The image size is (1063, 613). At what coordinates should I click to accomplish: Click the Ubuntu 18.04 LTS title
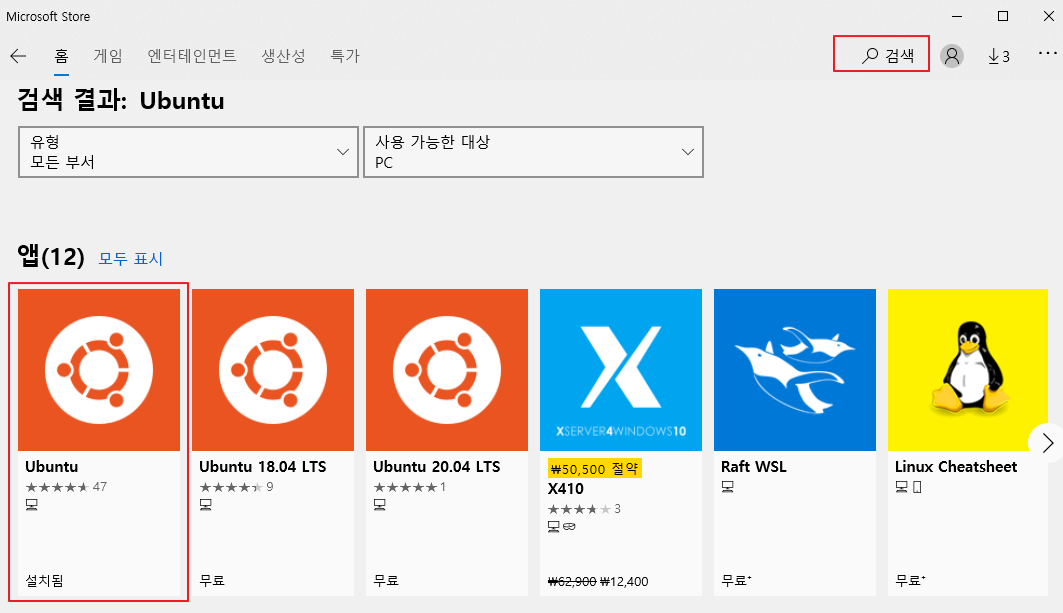click(x=263, y=467)
